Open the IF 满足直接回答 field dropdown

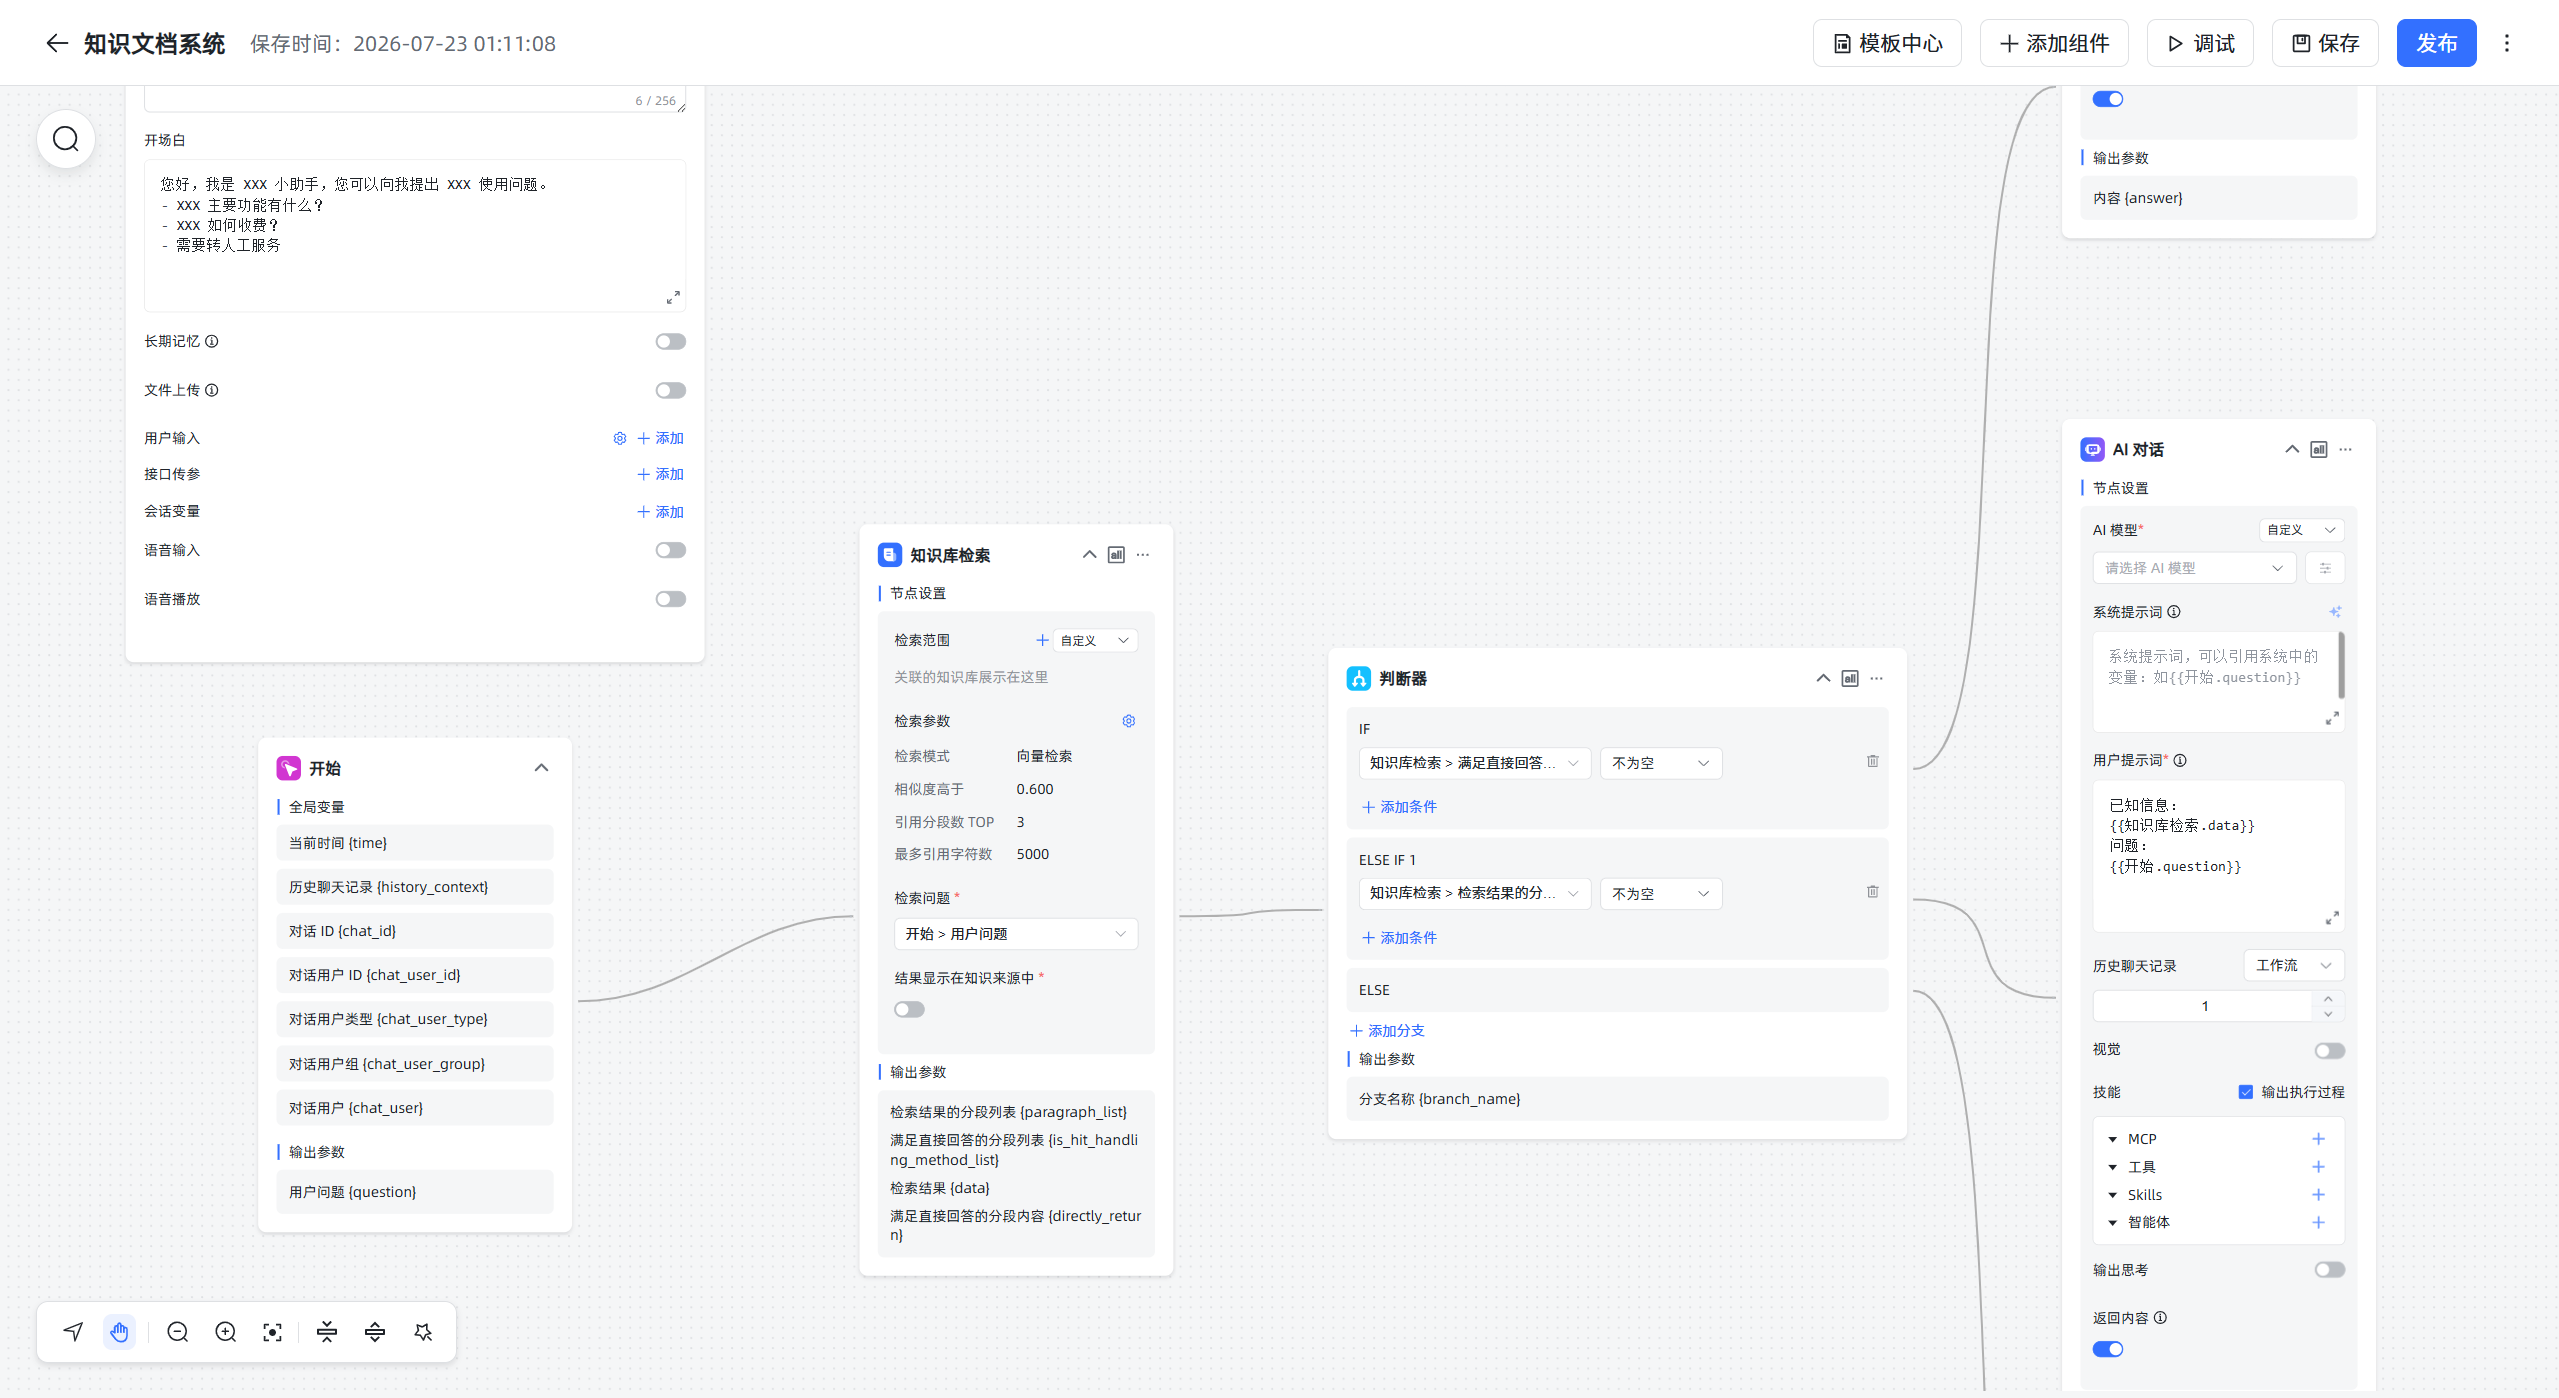click(1474, 763)
